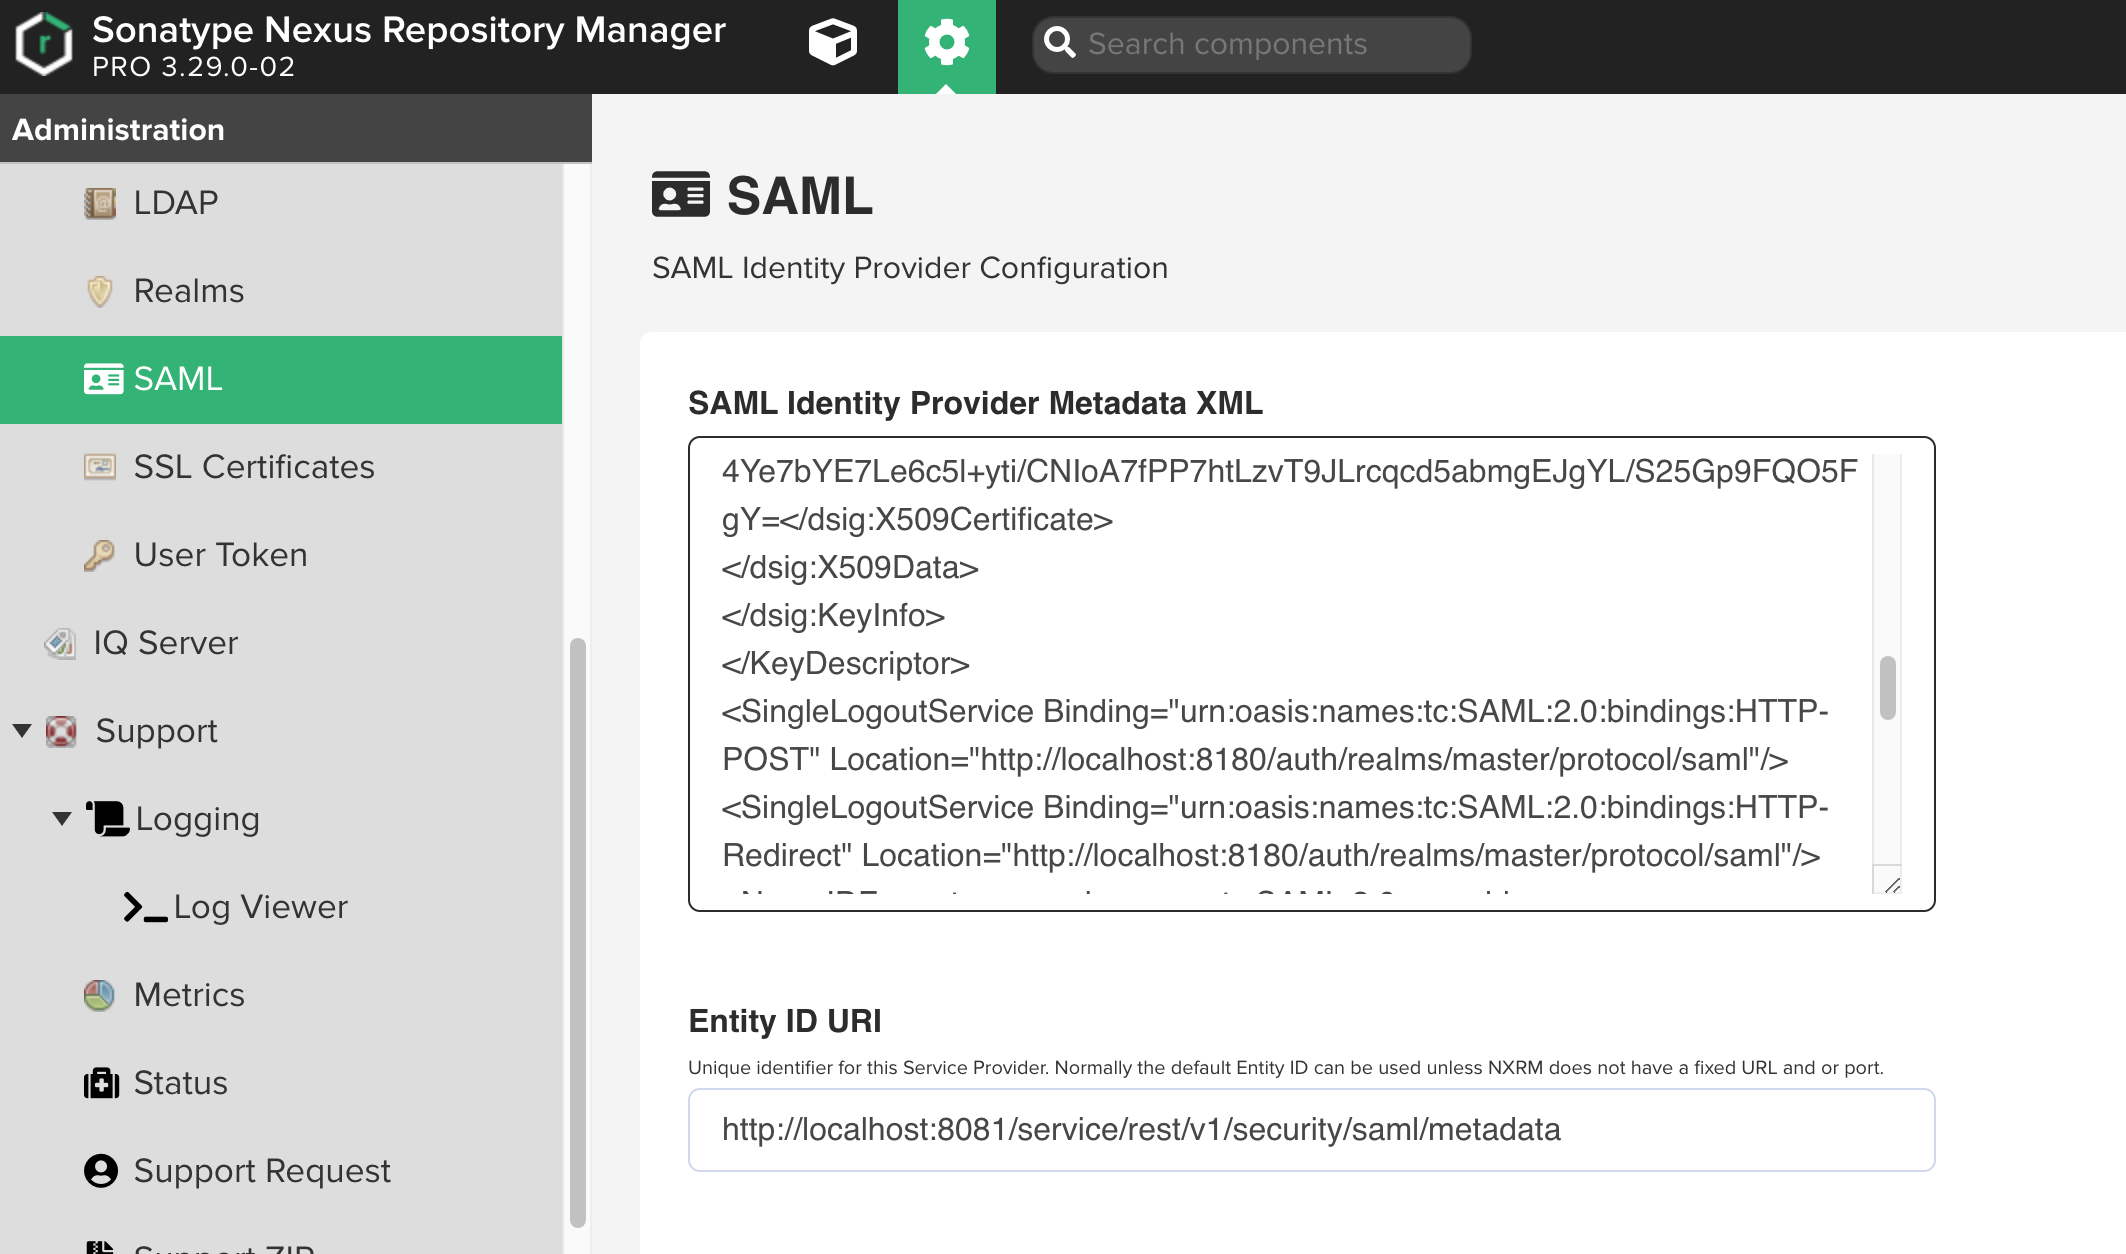Image resolution: width=2126 pixels, height=1254 pixels.
Task: Click the SSL Certificates icon
Action: coord(99,467)
